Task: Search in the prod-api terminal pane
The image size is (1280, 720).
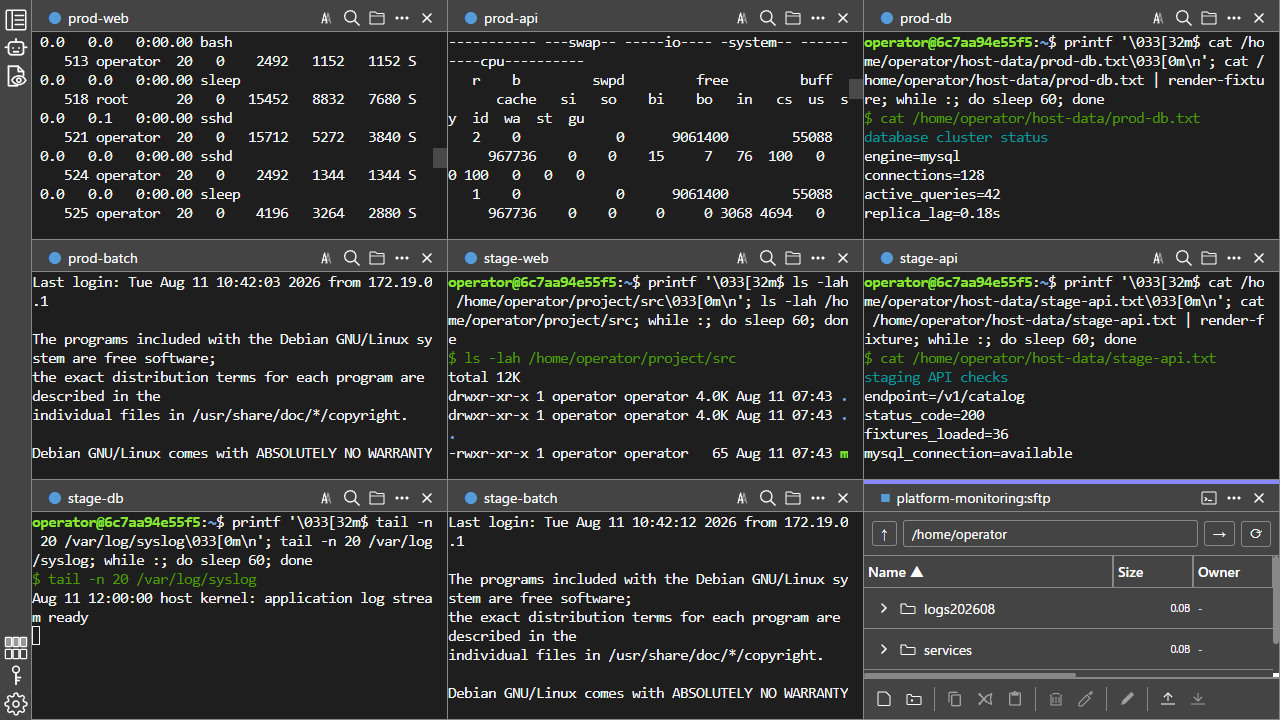Action: (x=767, y=18)
